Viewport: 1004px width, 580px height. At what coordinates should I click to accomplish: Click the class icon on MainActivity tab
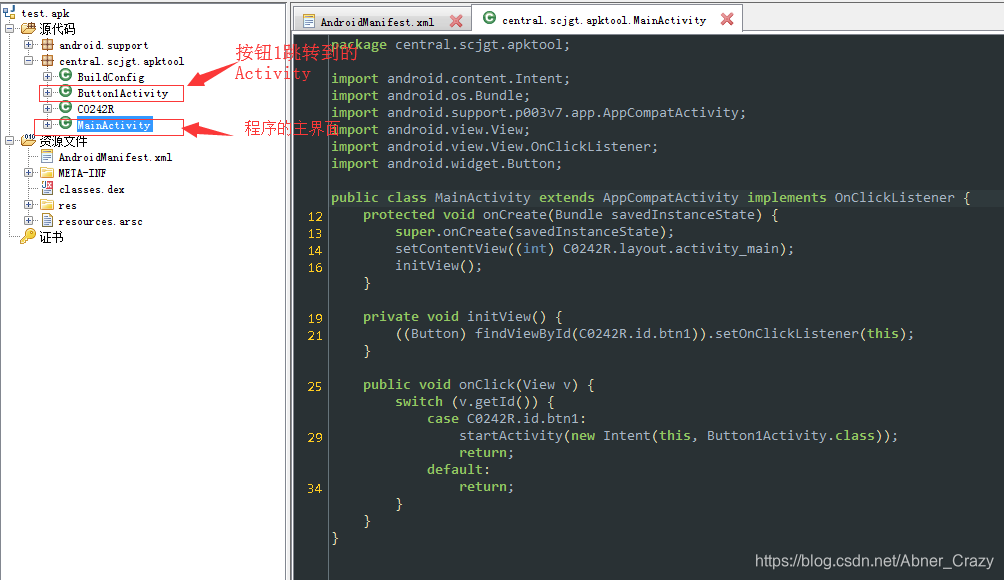coord(489,19)
